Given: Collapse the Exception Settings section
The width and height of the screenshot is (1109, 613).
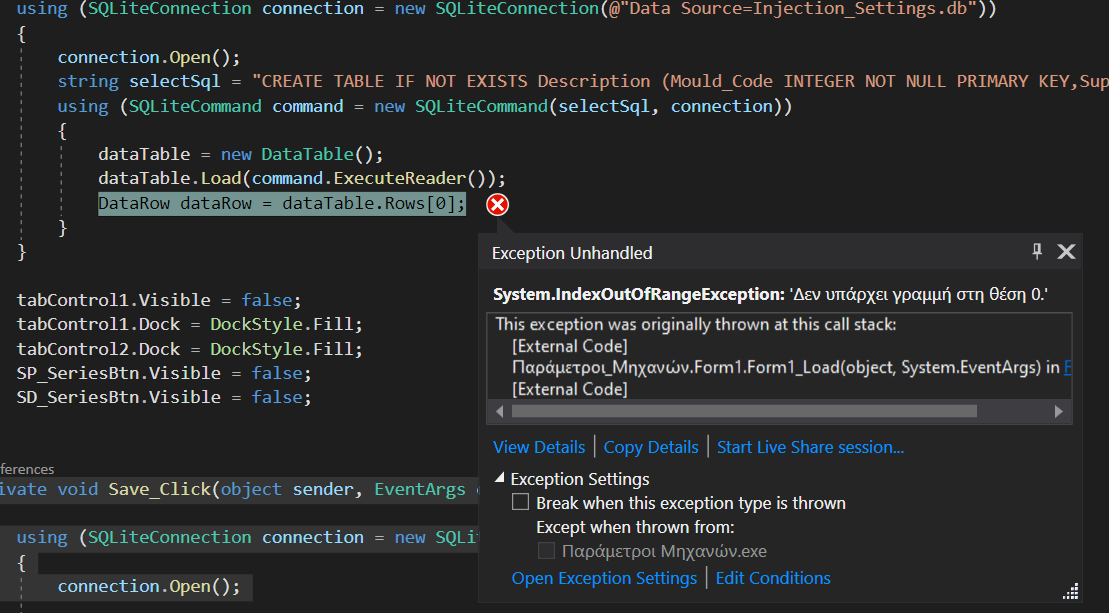Looking at the screenshot, I should click(x=499, y=479).
